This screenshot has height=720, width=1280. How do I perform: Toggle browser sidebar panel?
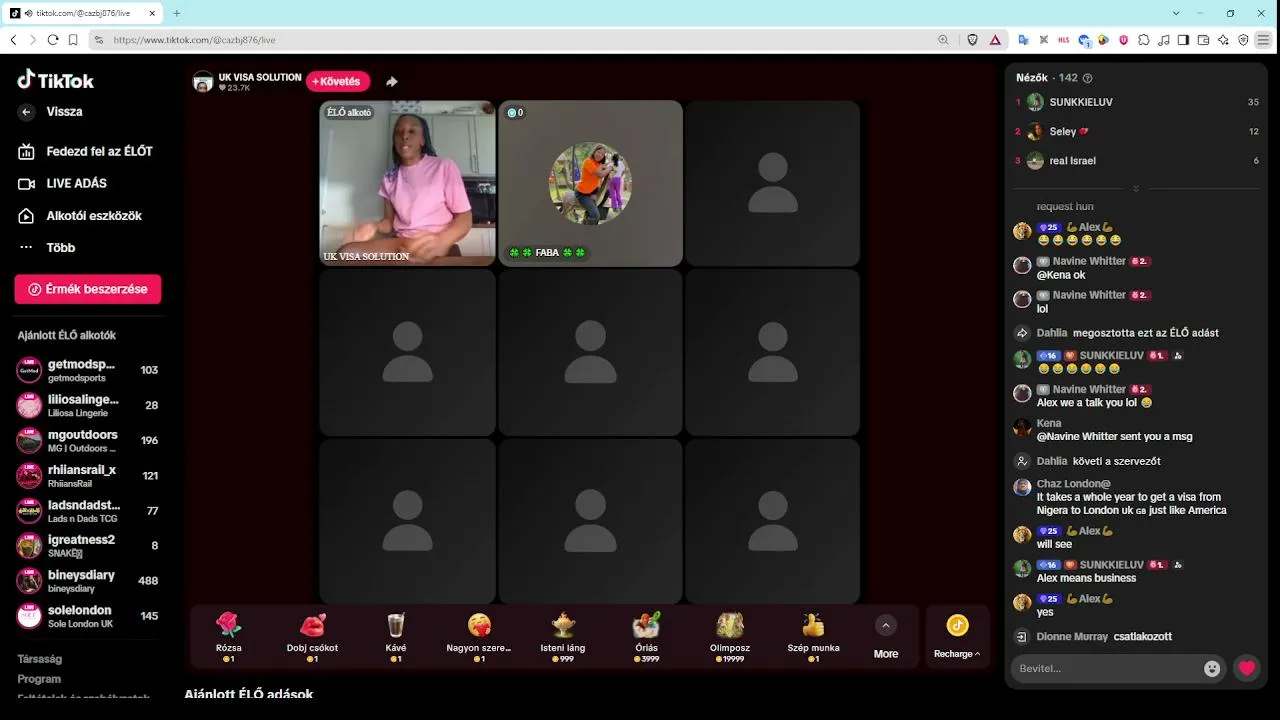1183,40
